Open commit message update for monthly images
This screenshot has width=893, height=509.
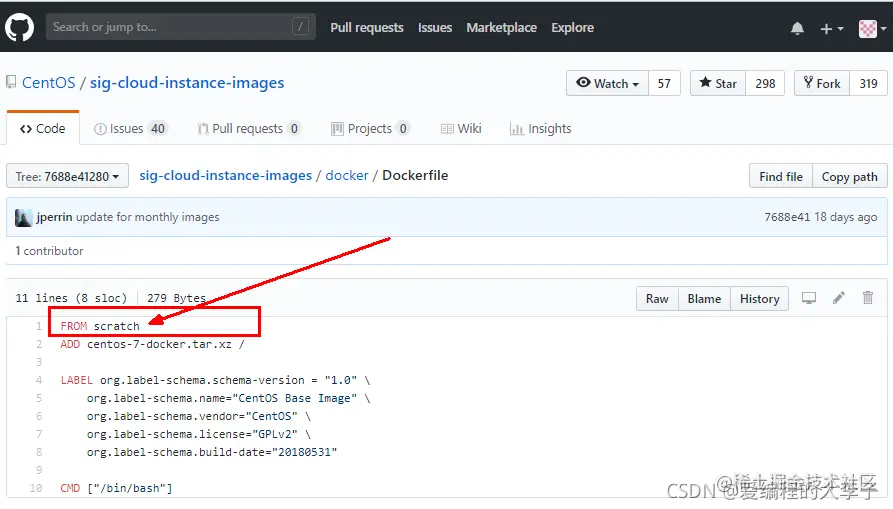pyautogui.click(x=148, y=217)
